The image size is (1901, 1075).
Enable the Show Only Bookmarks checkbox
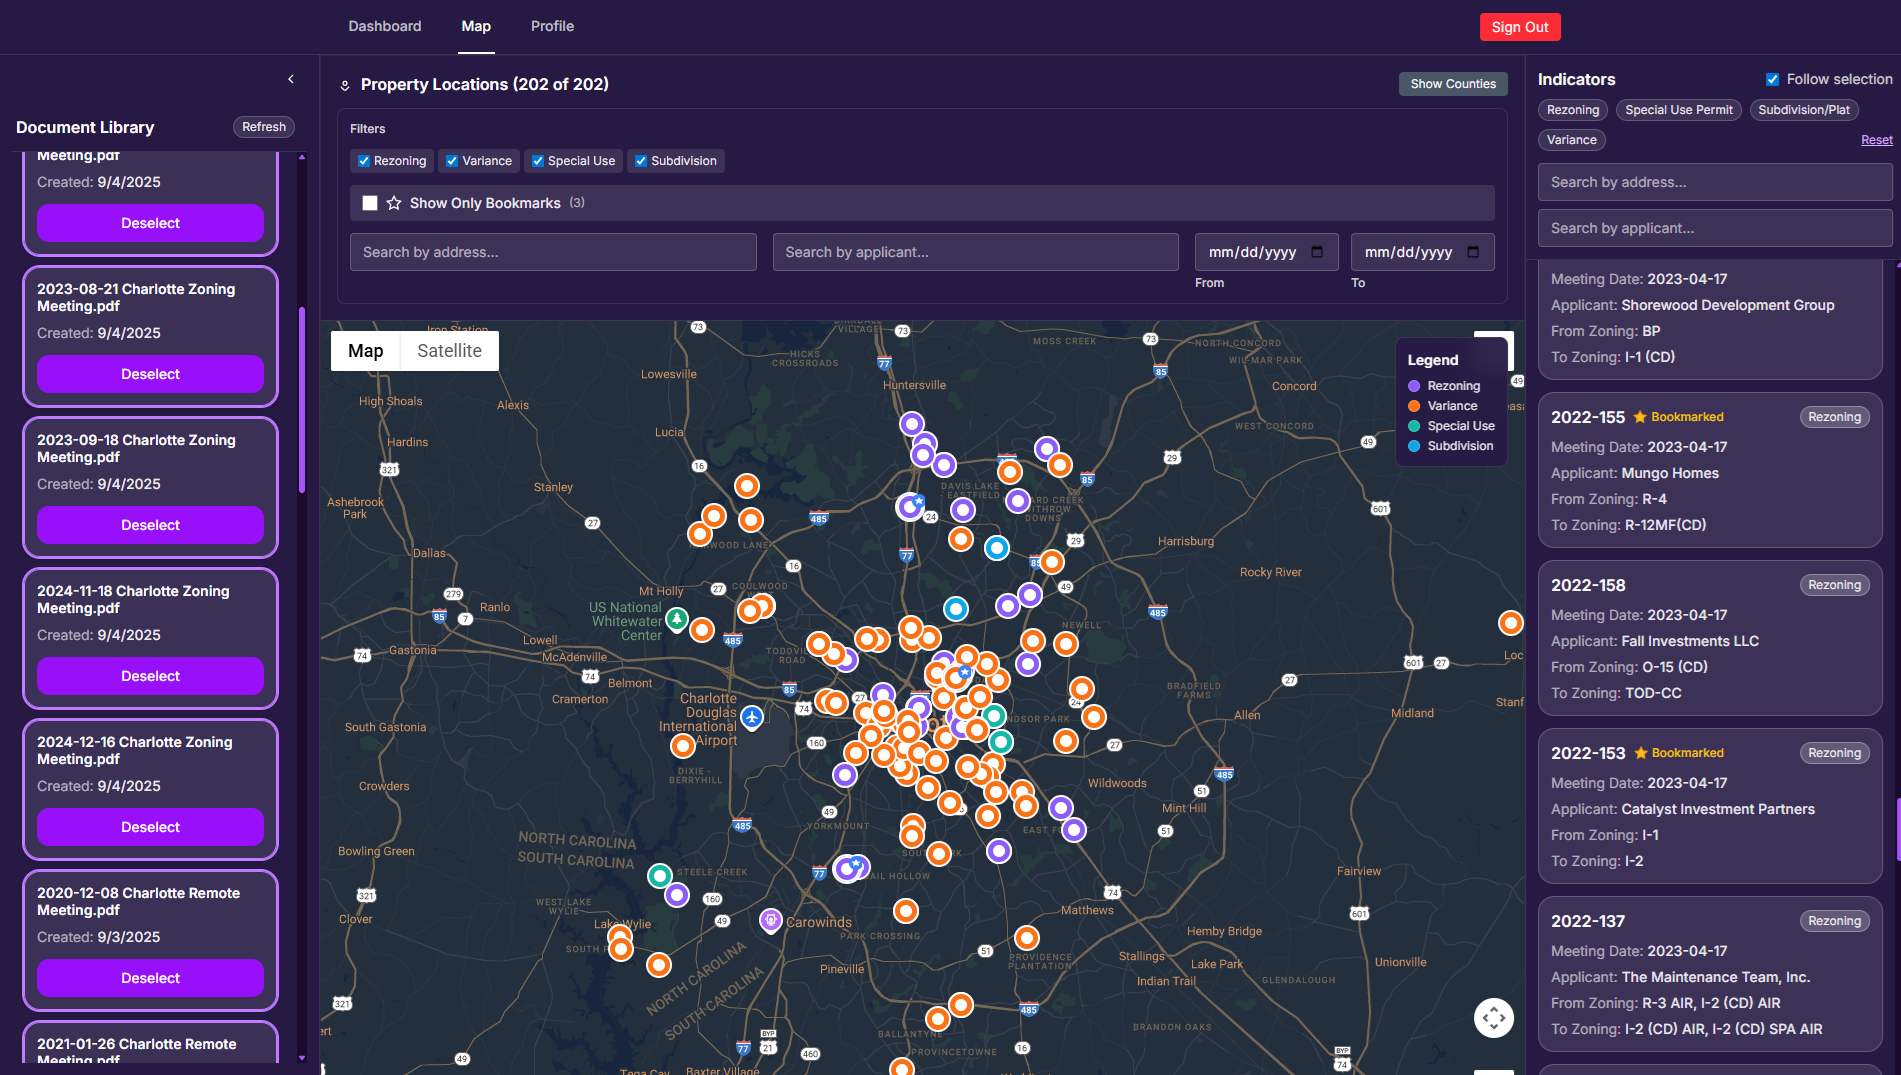click(370, 203)
